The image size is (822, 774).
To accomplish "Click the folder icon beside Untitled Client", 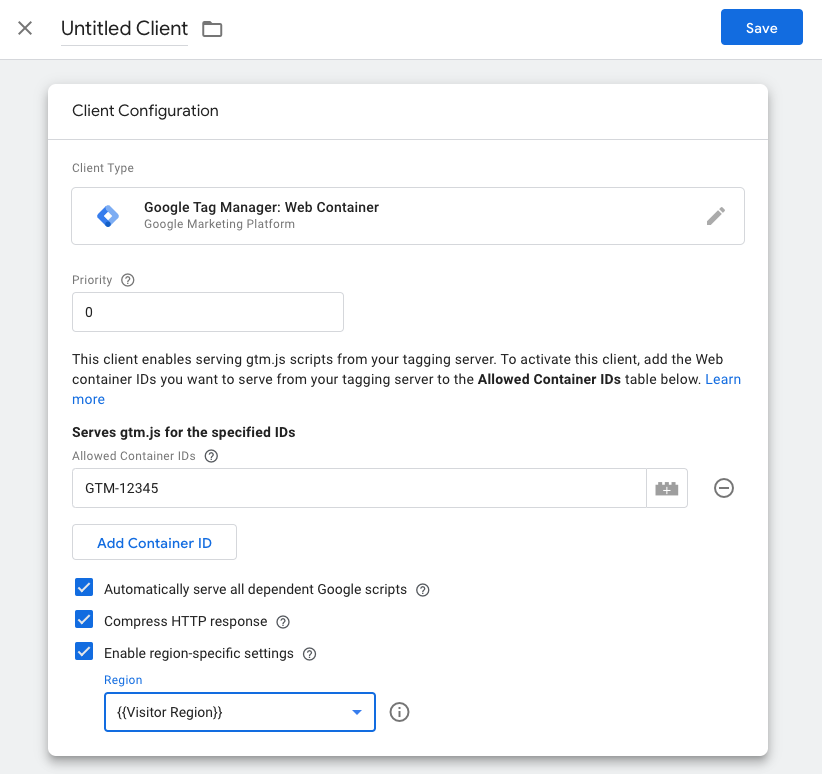I will [x=211, y=29].
